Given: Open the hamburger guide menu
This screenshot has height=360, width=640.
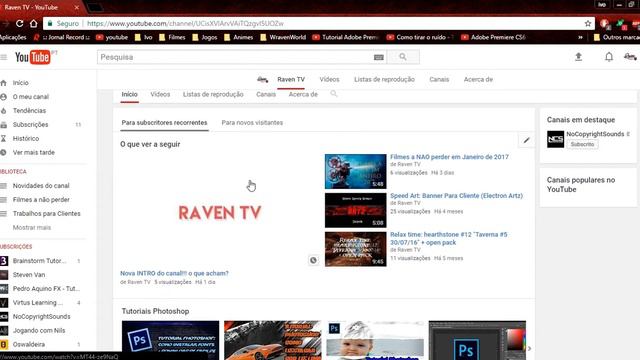Looking at the screenshot, I should click(4, 57).
